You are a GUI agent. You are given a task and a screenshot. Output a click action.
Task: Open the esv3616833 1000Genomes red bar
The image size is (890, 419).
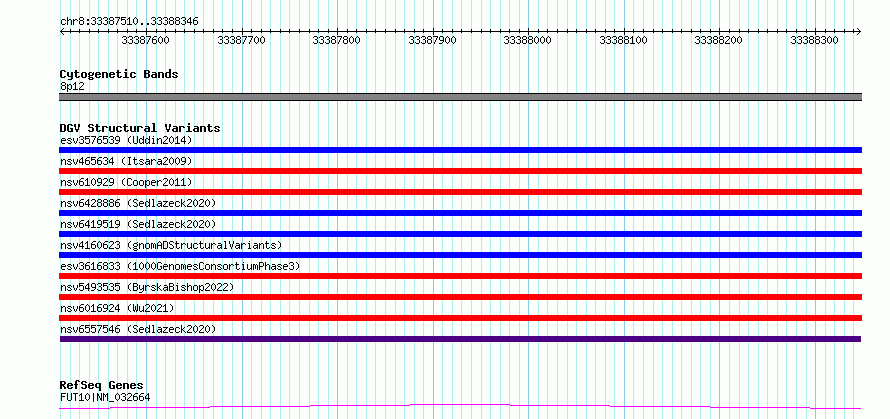point(460,276)
